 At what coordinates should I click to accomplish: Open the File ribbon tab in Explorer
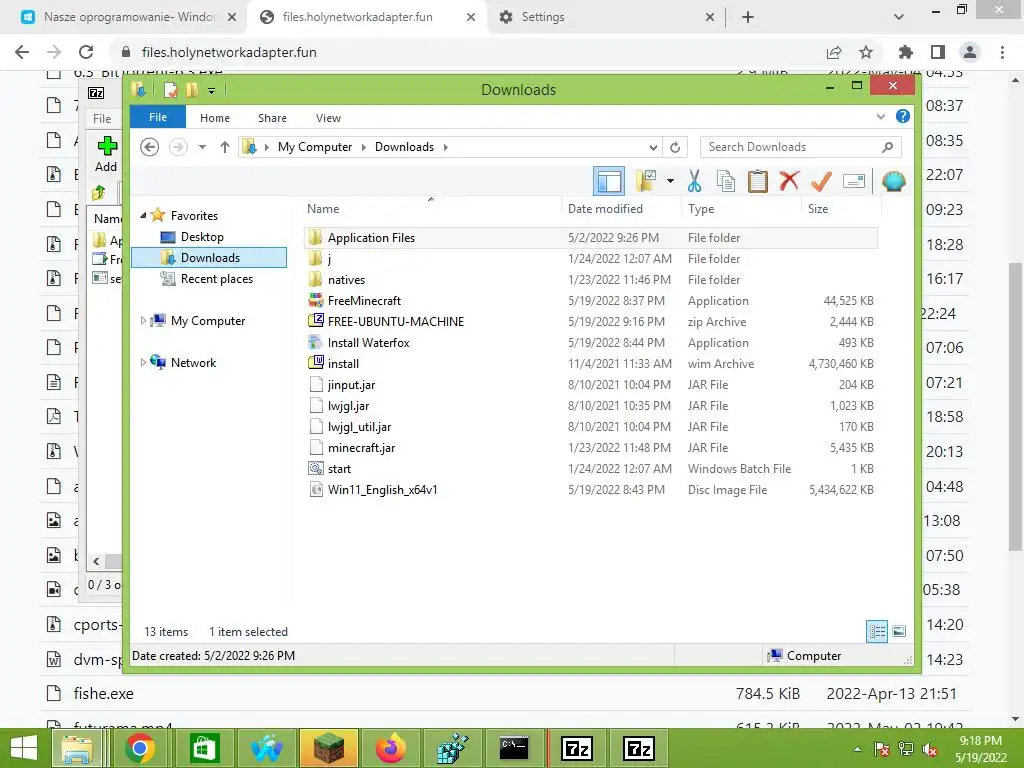158,117
